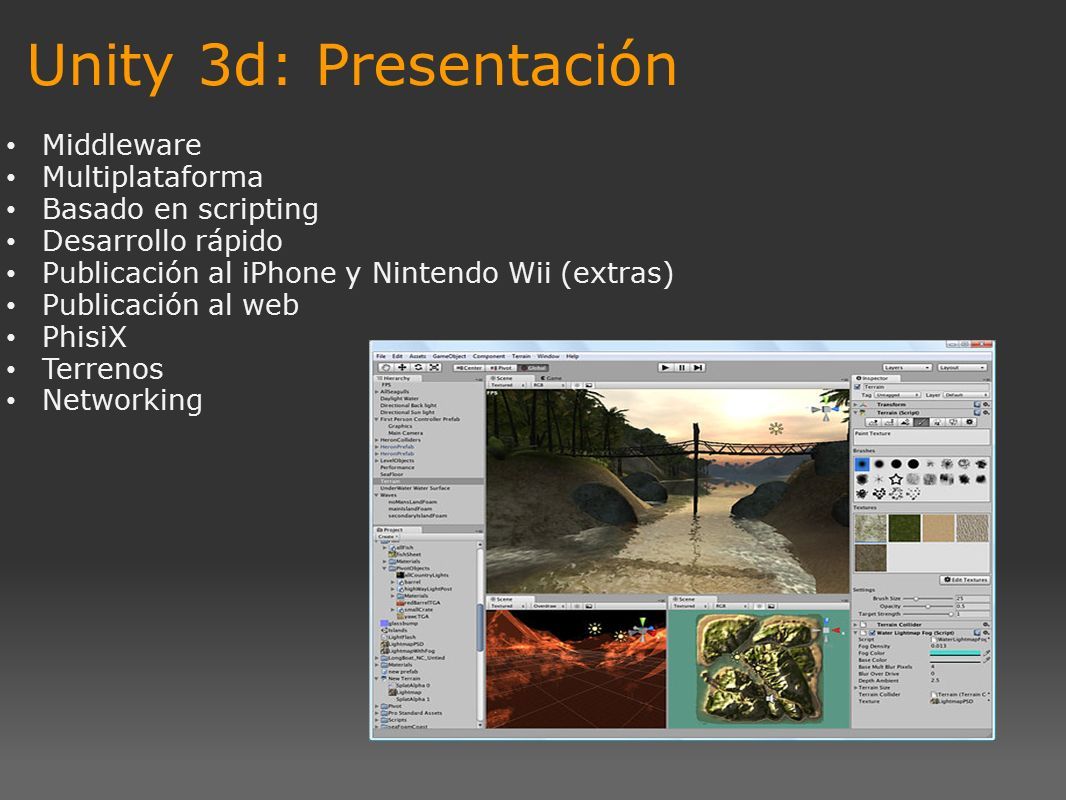Click the Create button in Project panel
This screenshot has width=1066, height=800.
point(386,536)
